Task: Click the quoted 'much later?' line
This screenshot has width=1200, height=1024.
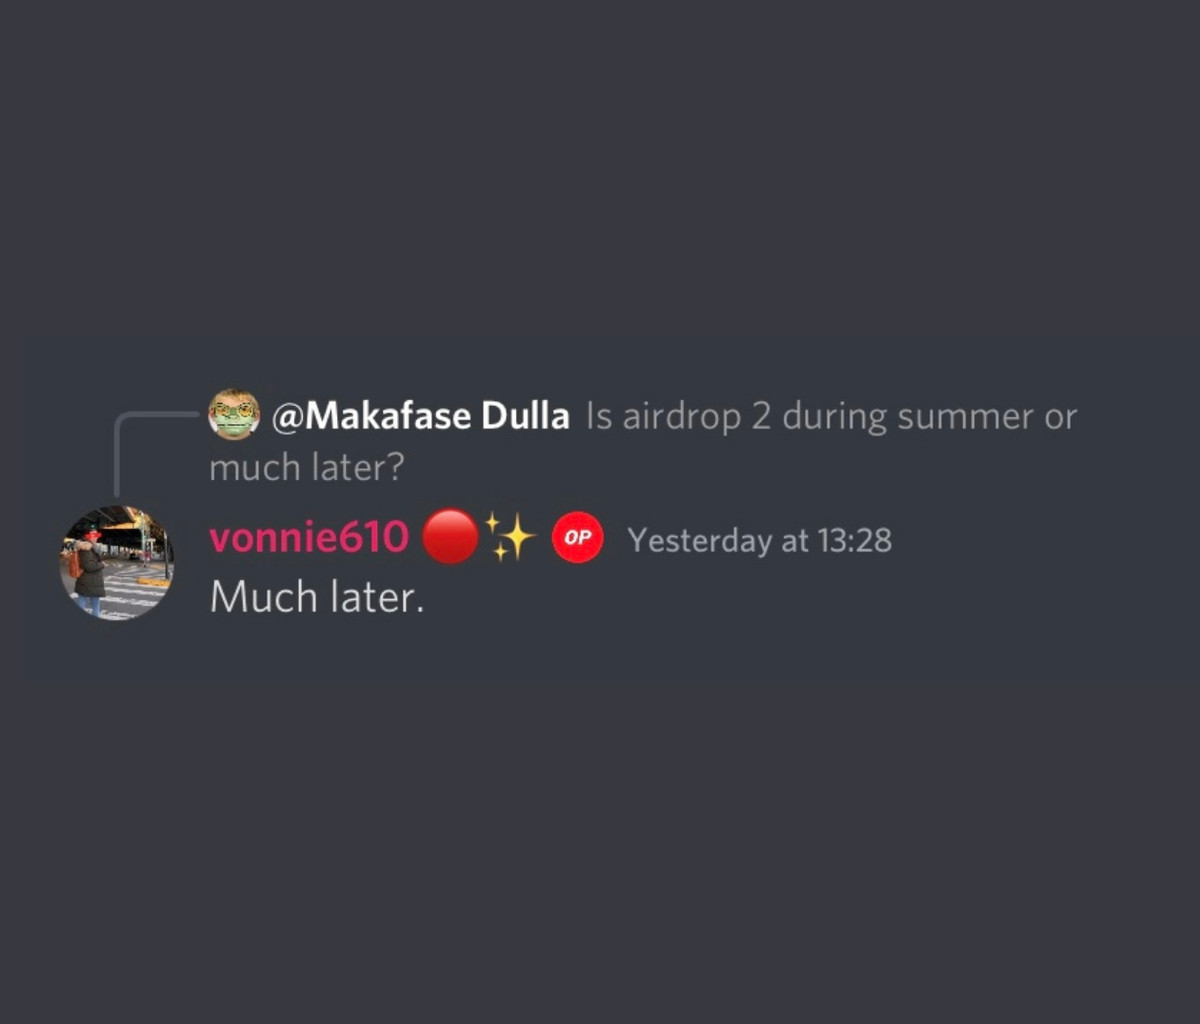Action: [306, 467]
